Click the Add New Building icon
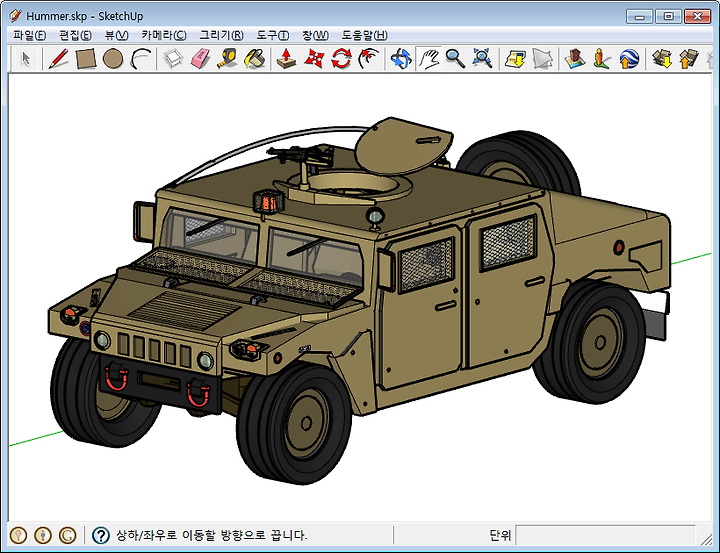 pos(574,59)
